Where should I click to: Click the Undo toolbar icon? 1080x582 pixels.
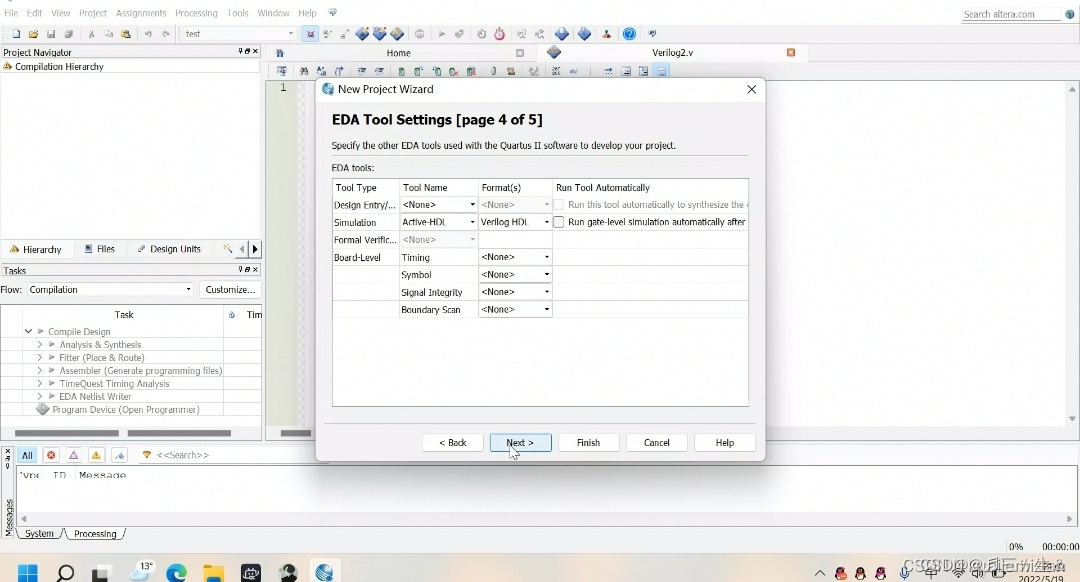[x=148, y=34]
